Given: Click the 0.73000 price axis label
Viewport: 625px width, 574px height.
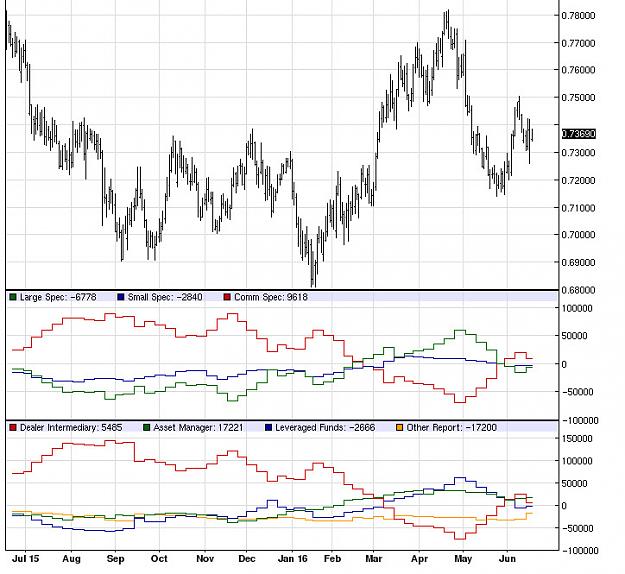Looking at the screenshot, I should pos(578,153).
